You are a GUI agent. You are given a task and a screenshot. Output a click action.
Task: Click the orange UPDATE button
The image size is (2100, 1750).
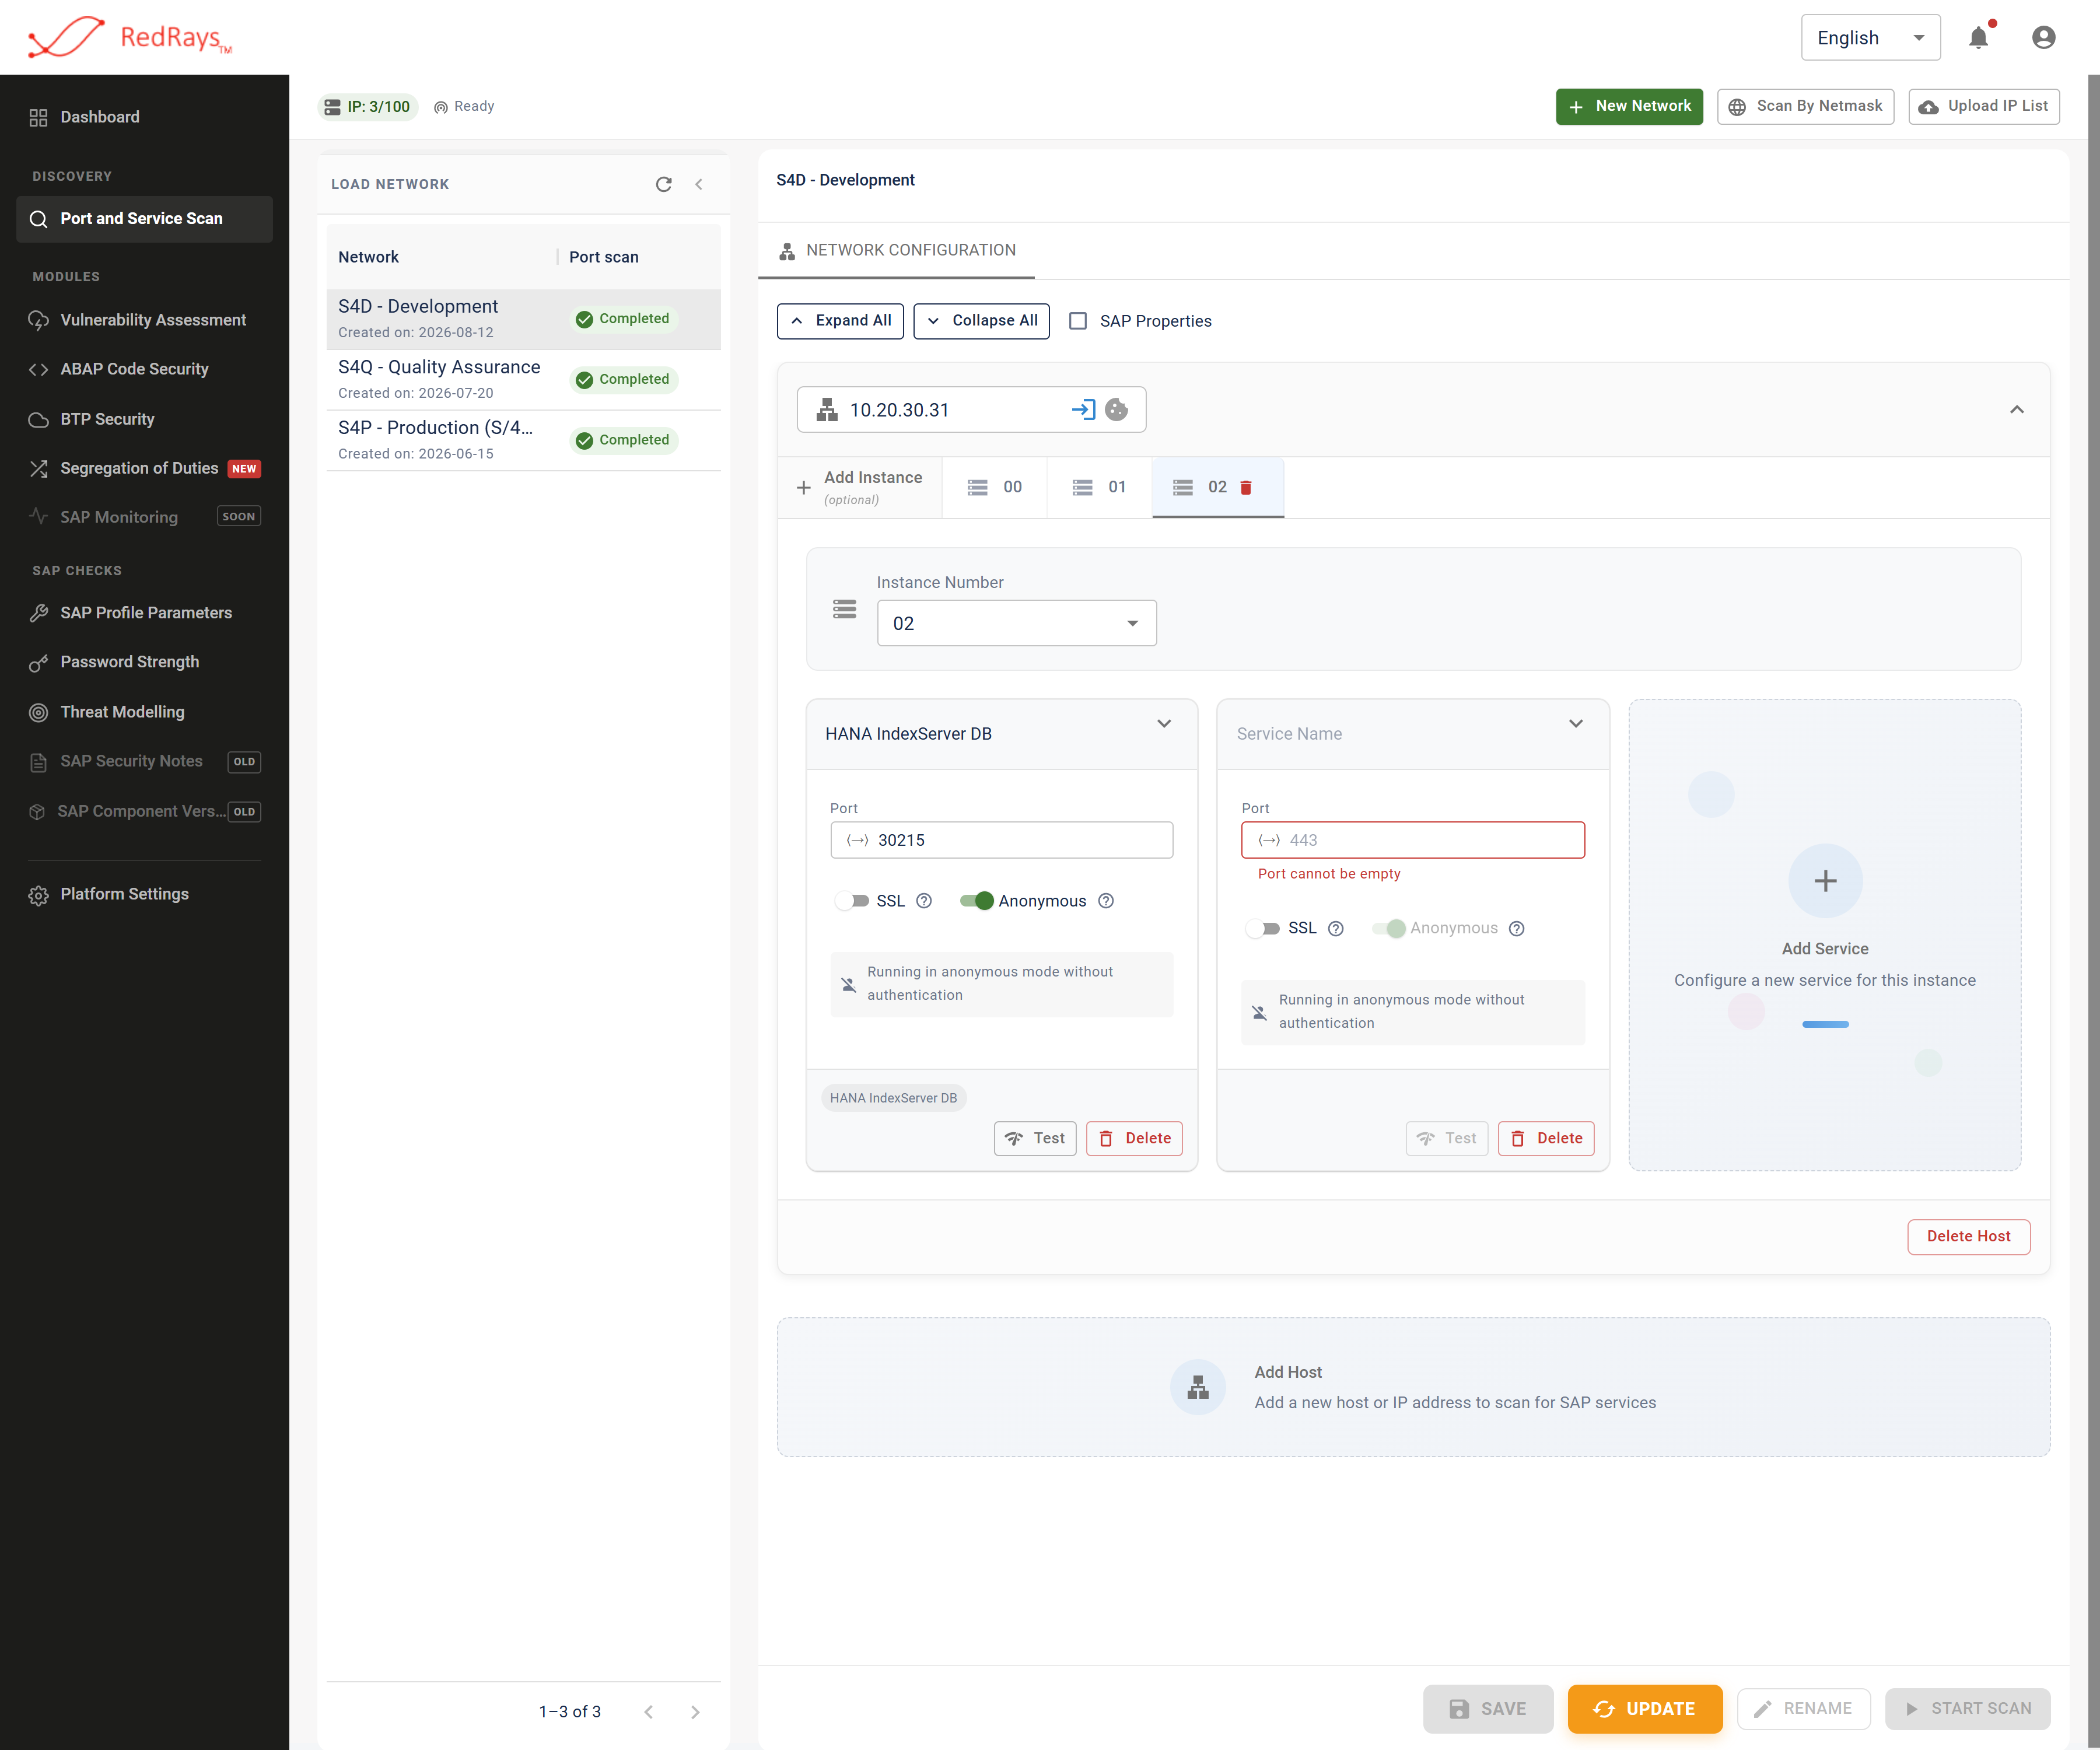(1645, 1709)
